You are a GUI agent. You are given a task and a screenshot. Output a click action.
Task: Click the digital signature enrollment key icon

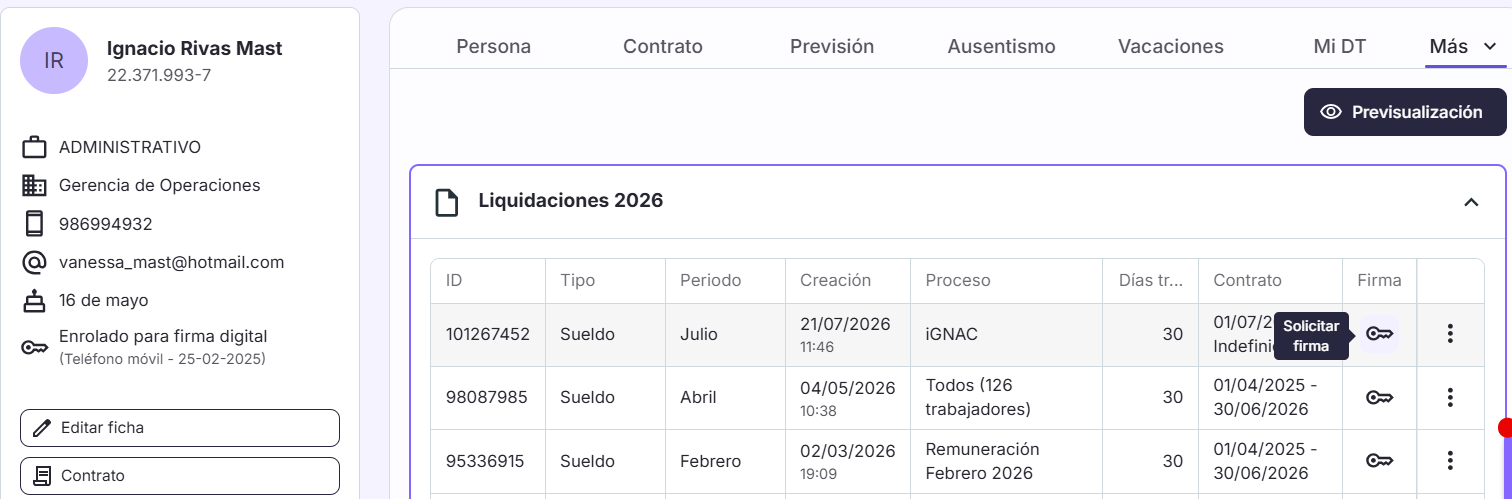point(34,347)
